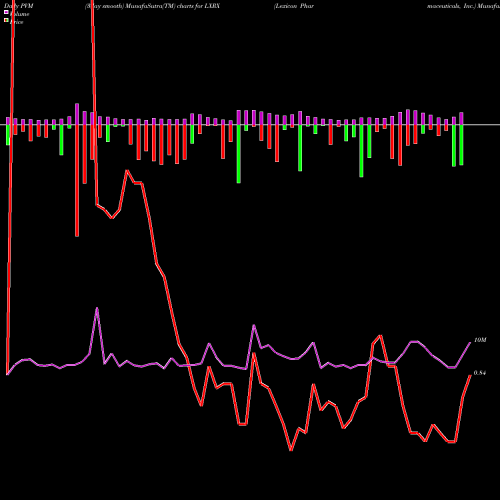Image resolution: width=500 pixels, height=500 pixels.
Task: Click the Price legend label
Action: 16,22
